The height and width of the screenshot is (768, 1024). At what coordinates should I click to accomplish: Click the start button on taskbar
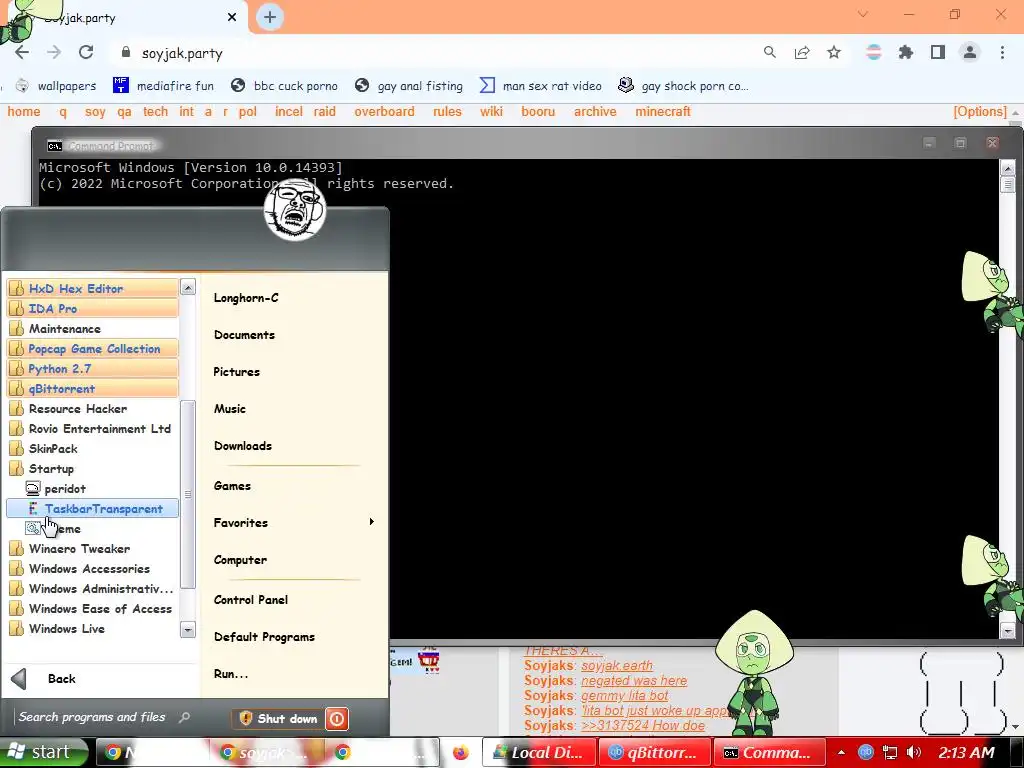(x=43, y=752)
